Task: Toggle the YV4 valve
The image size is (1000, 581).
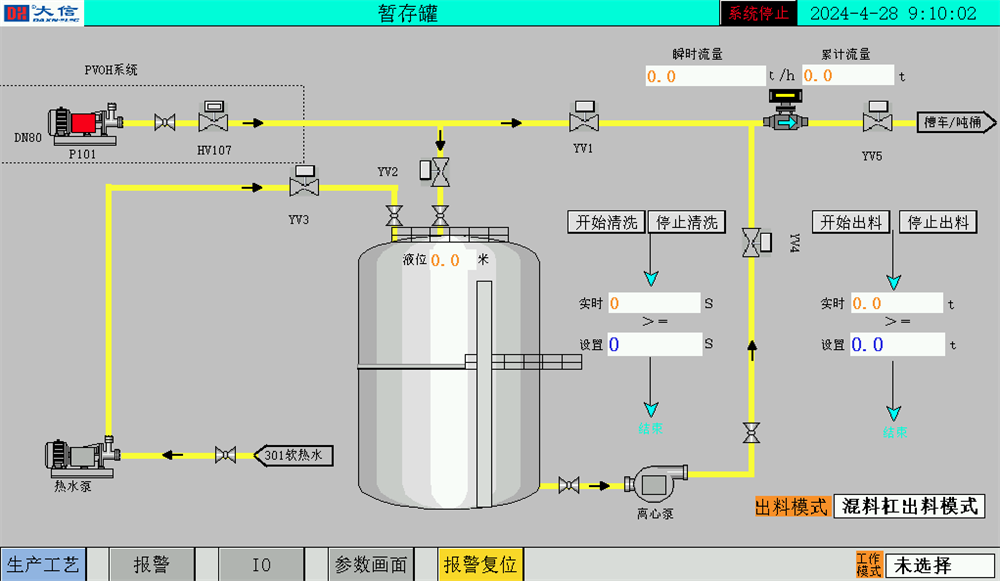Action: [757, 242]
